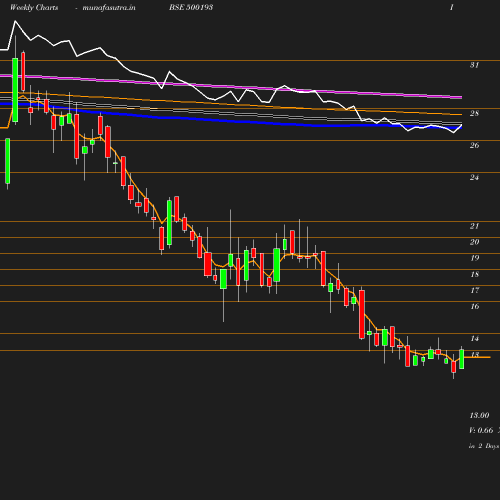Click the price axis label 14
Image resolution: width=500 pixels, height=500 pixels.
[x=474, y=339]
